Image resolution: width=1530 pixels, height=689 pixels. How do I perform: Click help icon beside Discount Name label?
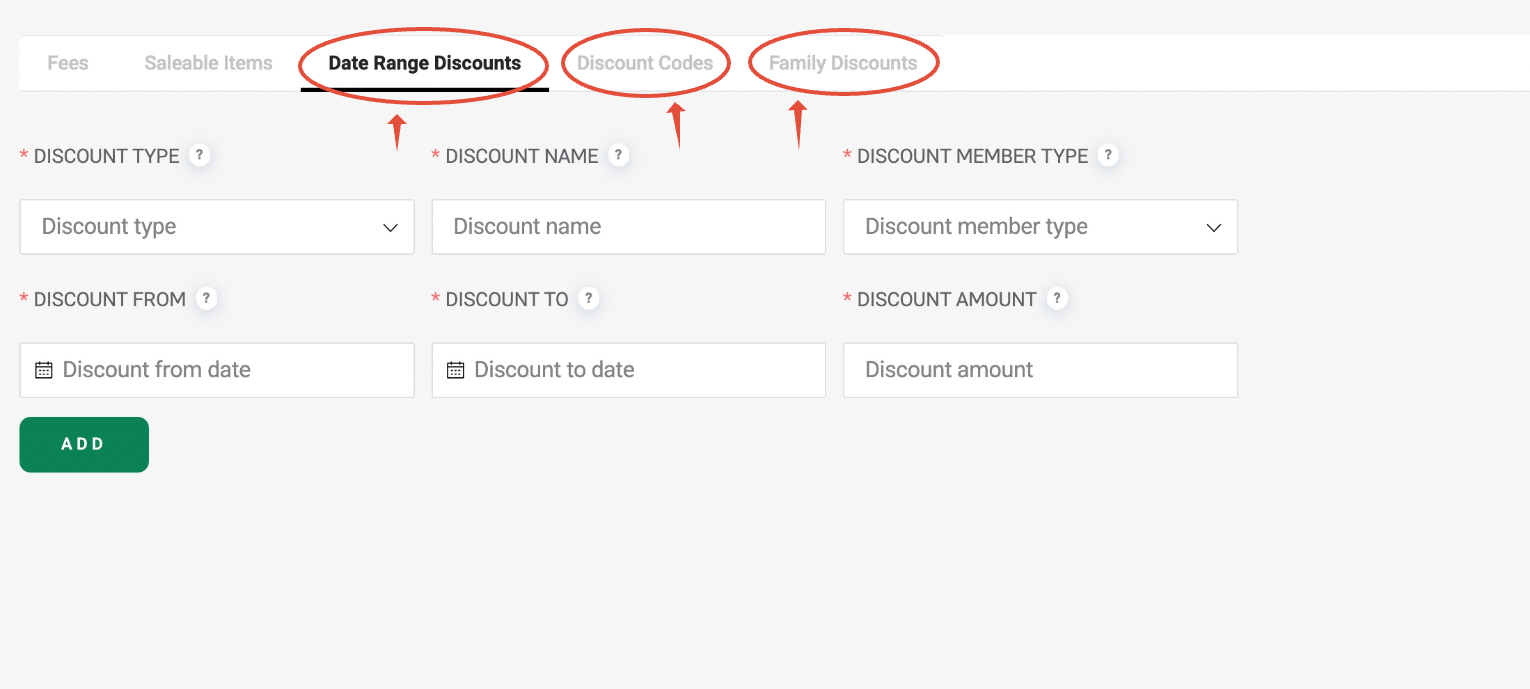(x=619, y=156)
